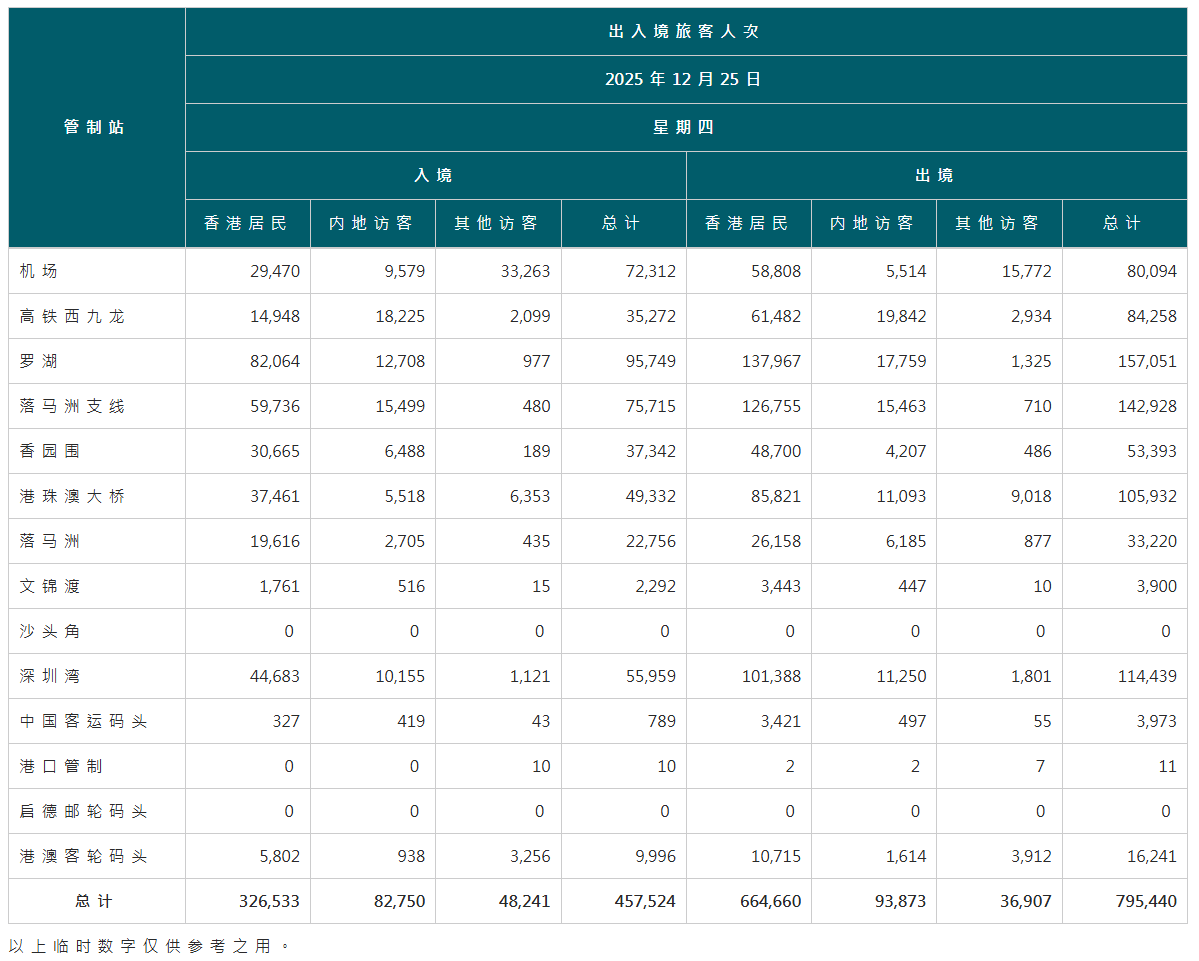Click 香港居民 header under 出境

coord(748,223)
